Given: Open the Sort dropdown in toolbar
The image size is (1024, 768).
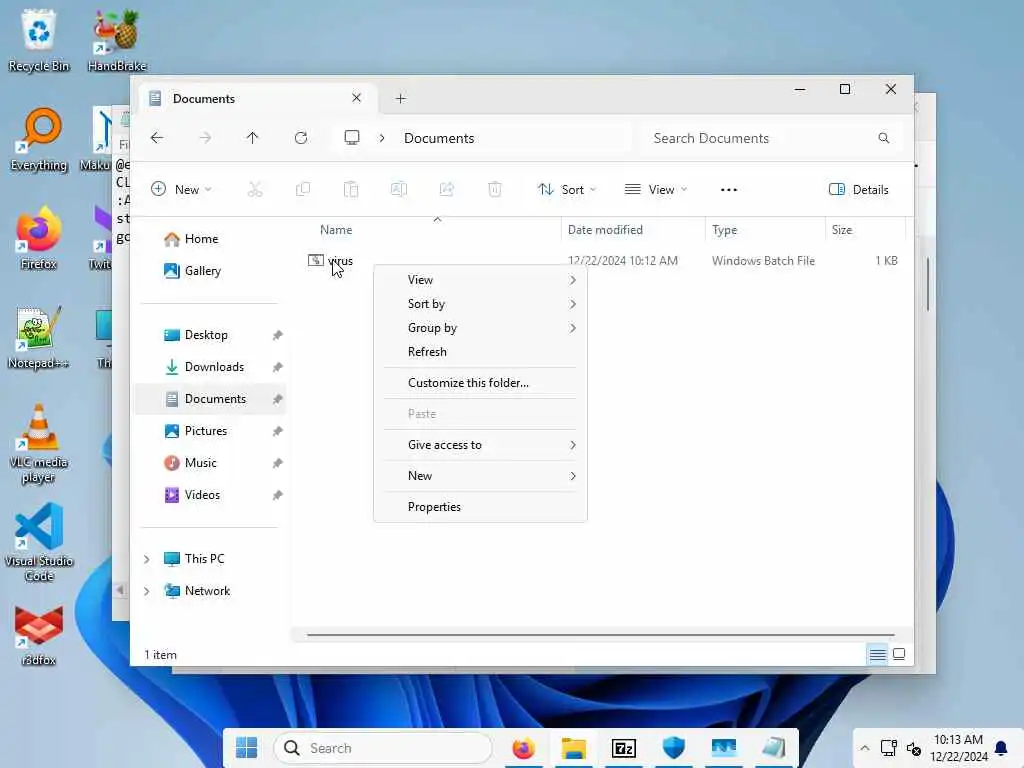Looking at the screenshot, I should click(567, 189).
